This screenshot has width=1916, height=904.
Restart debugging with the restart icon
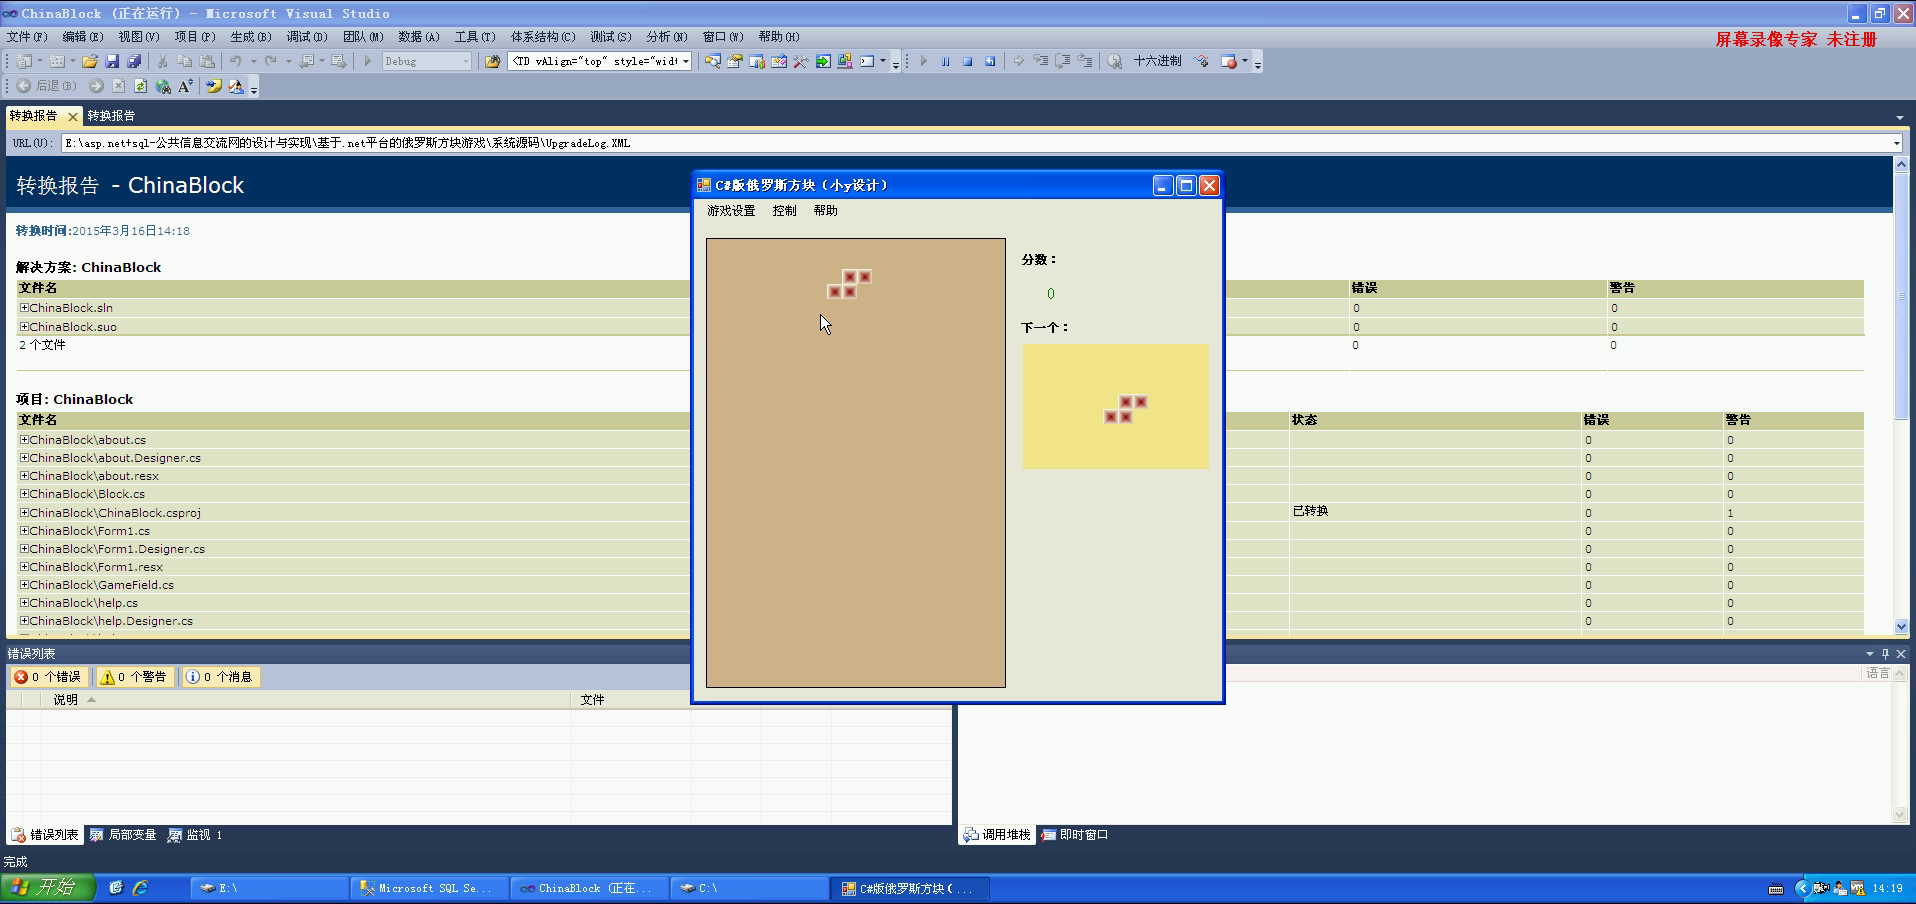click(990, 61)
